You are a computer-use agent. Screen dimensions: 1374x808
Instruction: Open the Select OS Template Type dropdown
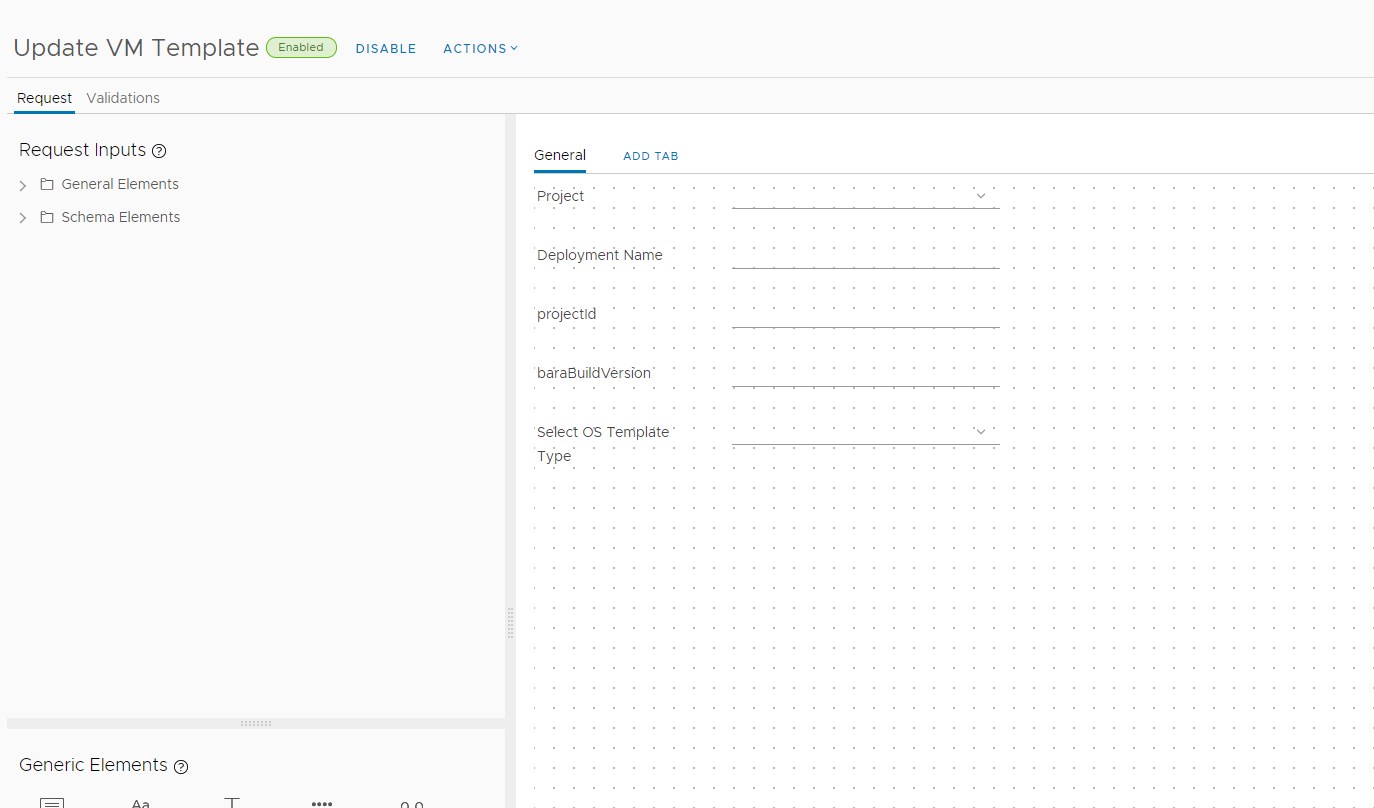tap(865, 432)
